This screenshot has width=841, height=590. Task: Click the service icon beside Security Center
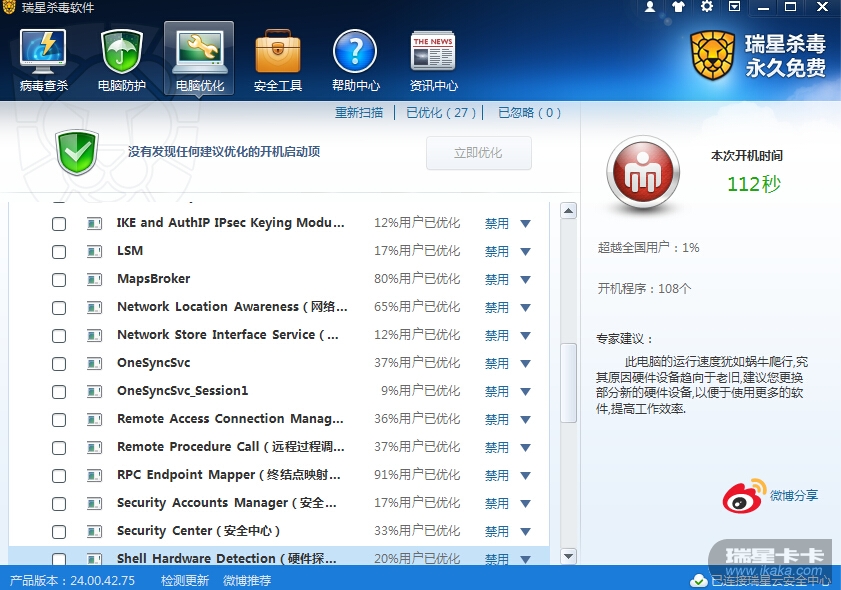[94, 531]
